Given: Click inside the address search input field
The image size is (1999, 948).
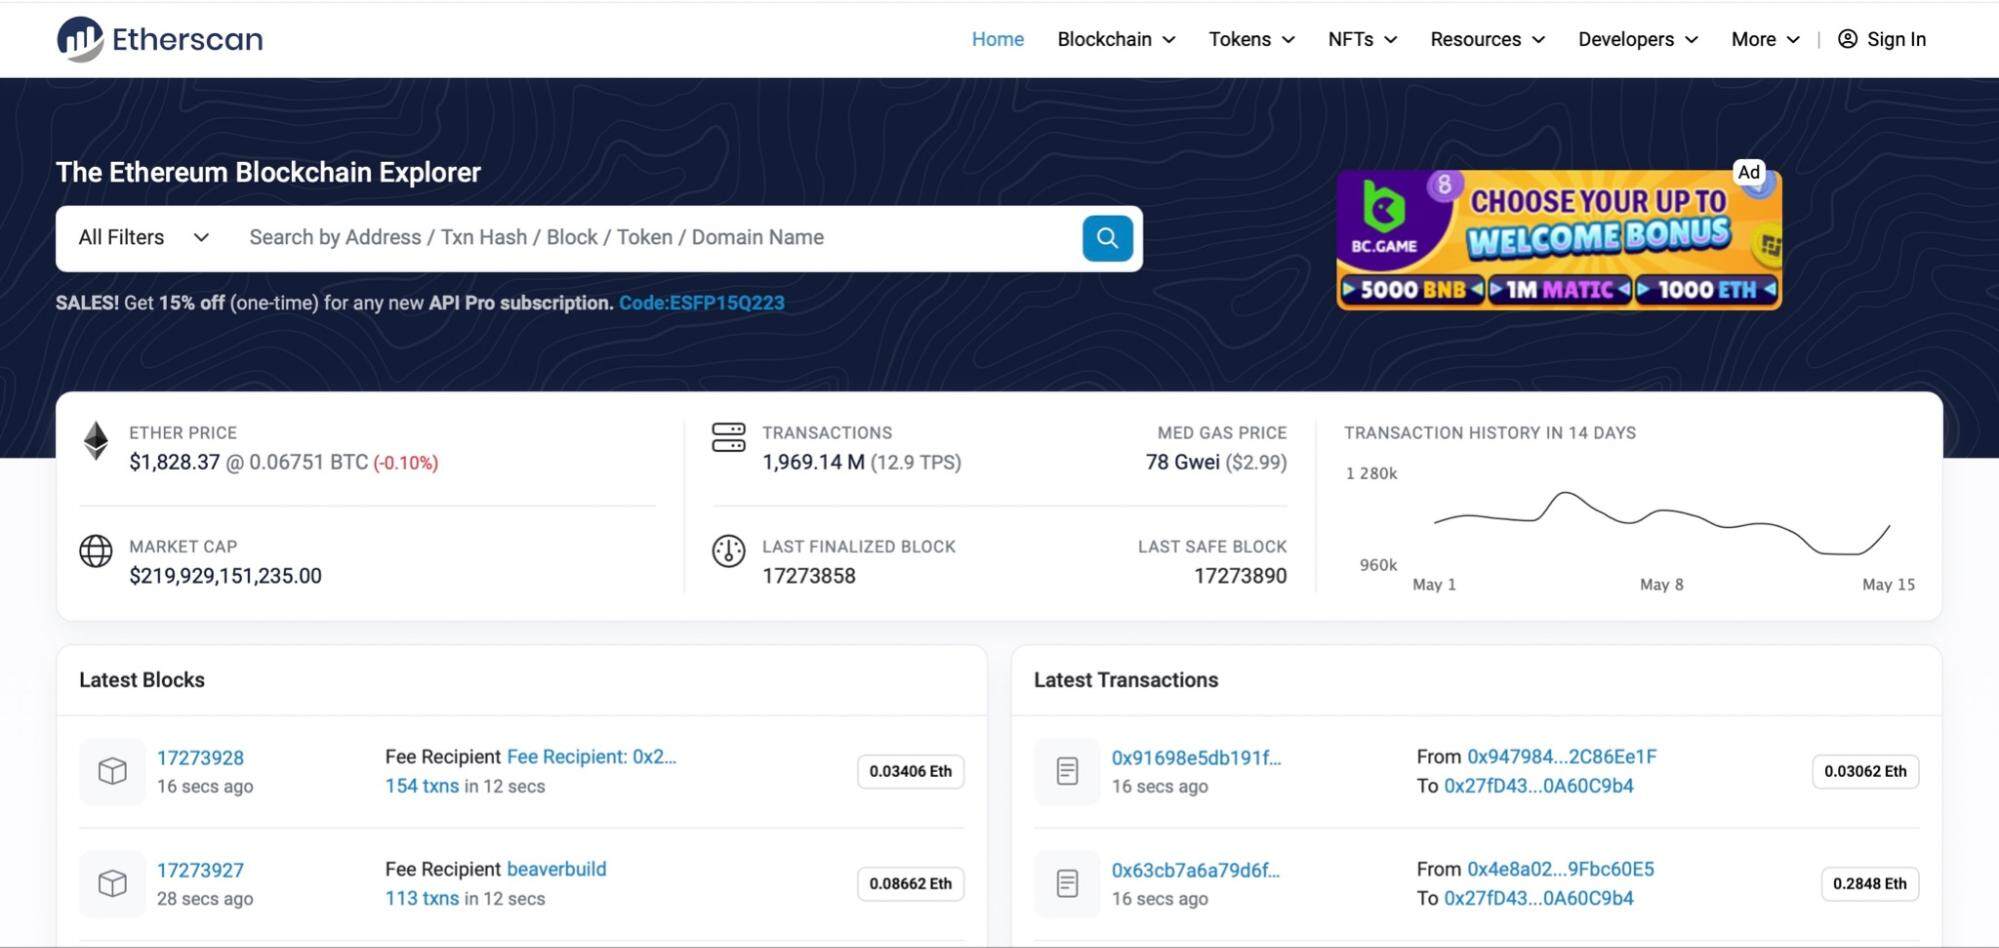Looking at the screenshot, I should 600,237.
